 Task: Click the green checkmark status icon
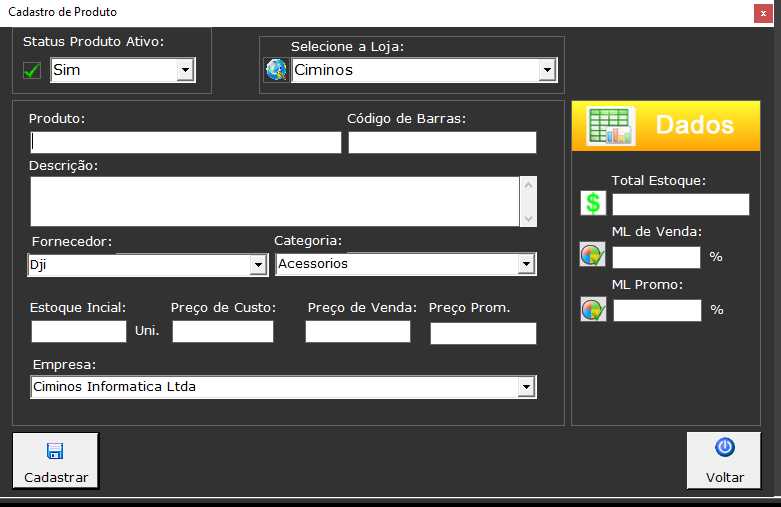[32, 70]
